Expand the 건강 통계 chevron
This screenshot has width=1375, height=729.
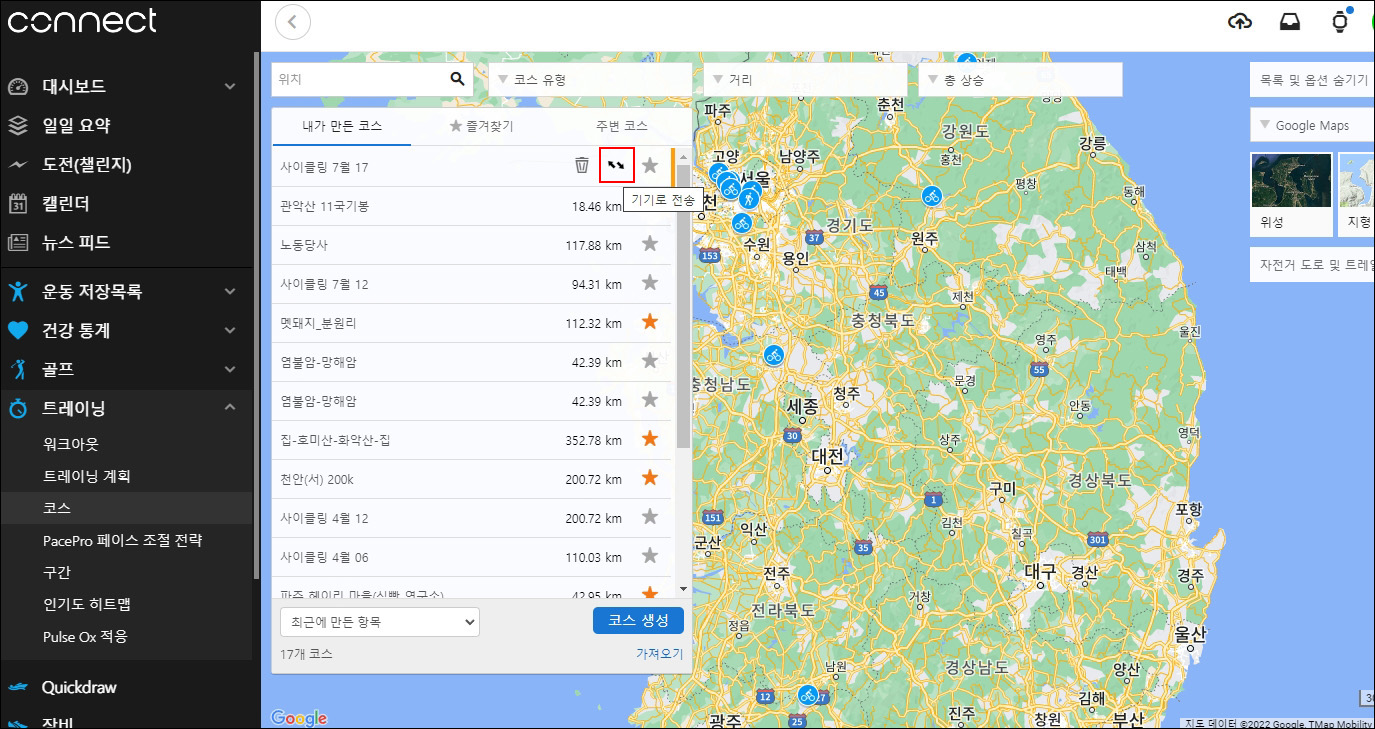click(230, 331)
